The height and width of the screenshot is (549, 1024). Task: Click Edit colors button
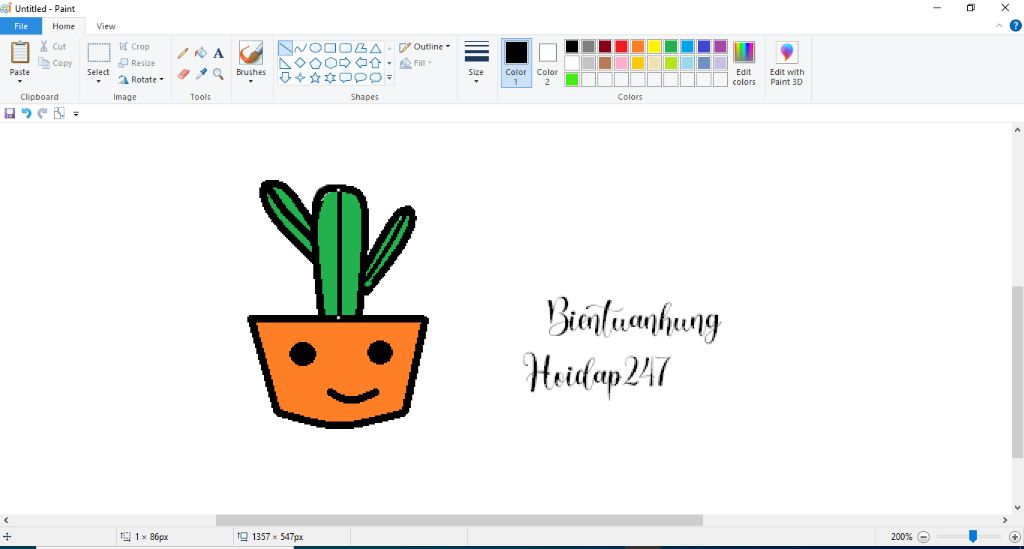pos(744,63)
